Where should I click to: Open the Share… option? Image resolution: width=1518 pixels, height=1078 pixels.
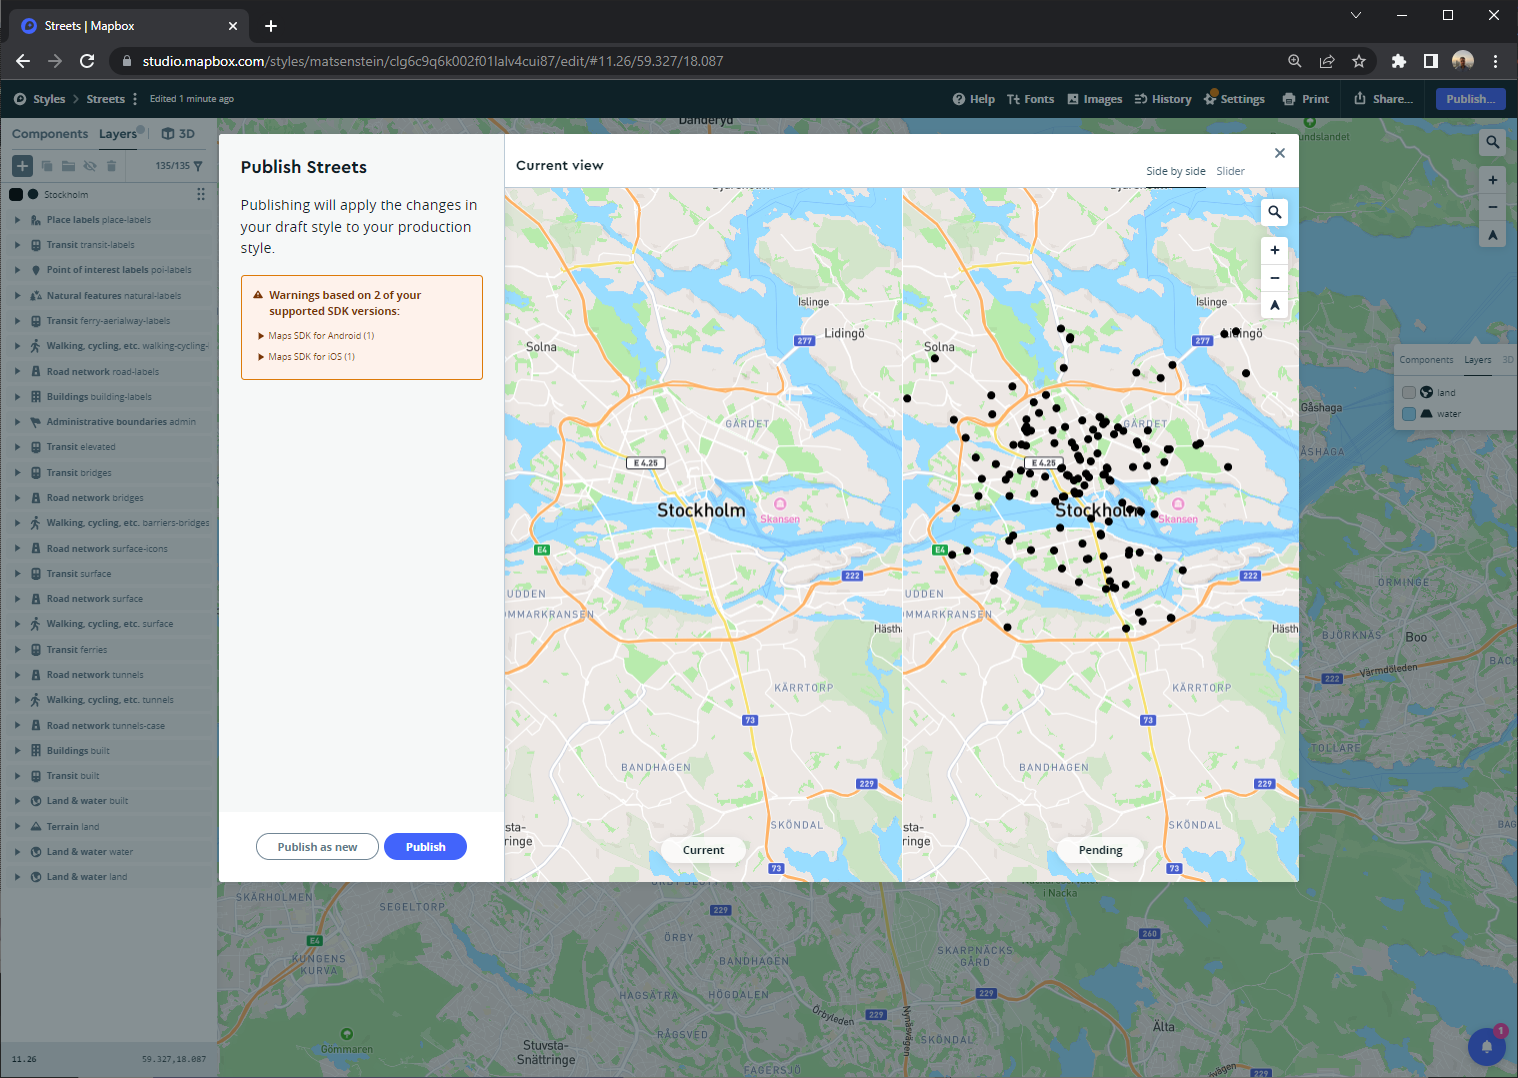[x=1383, y=99]
